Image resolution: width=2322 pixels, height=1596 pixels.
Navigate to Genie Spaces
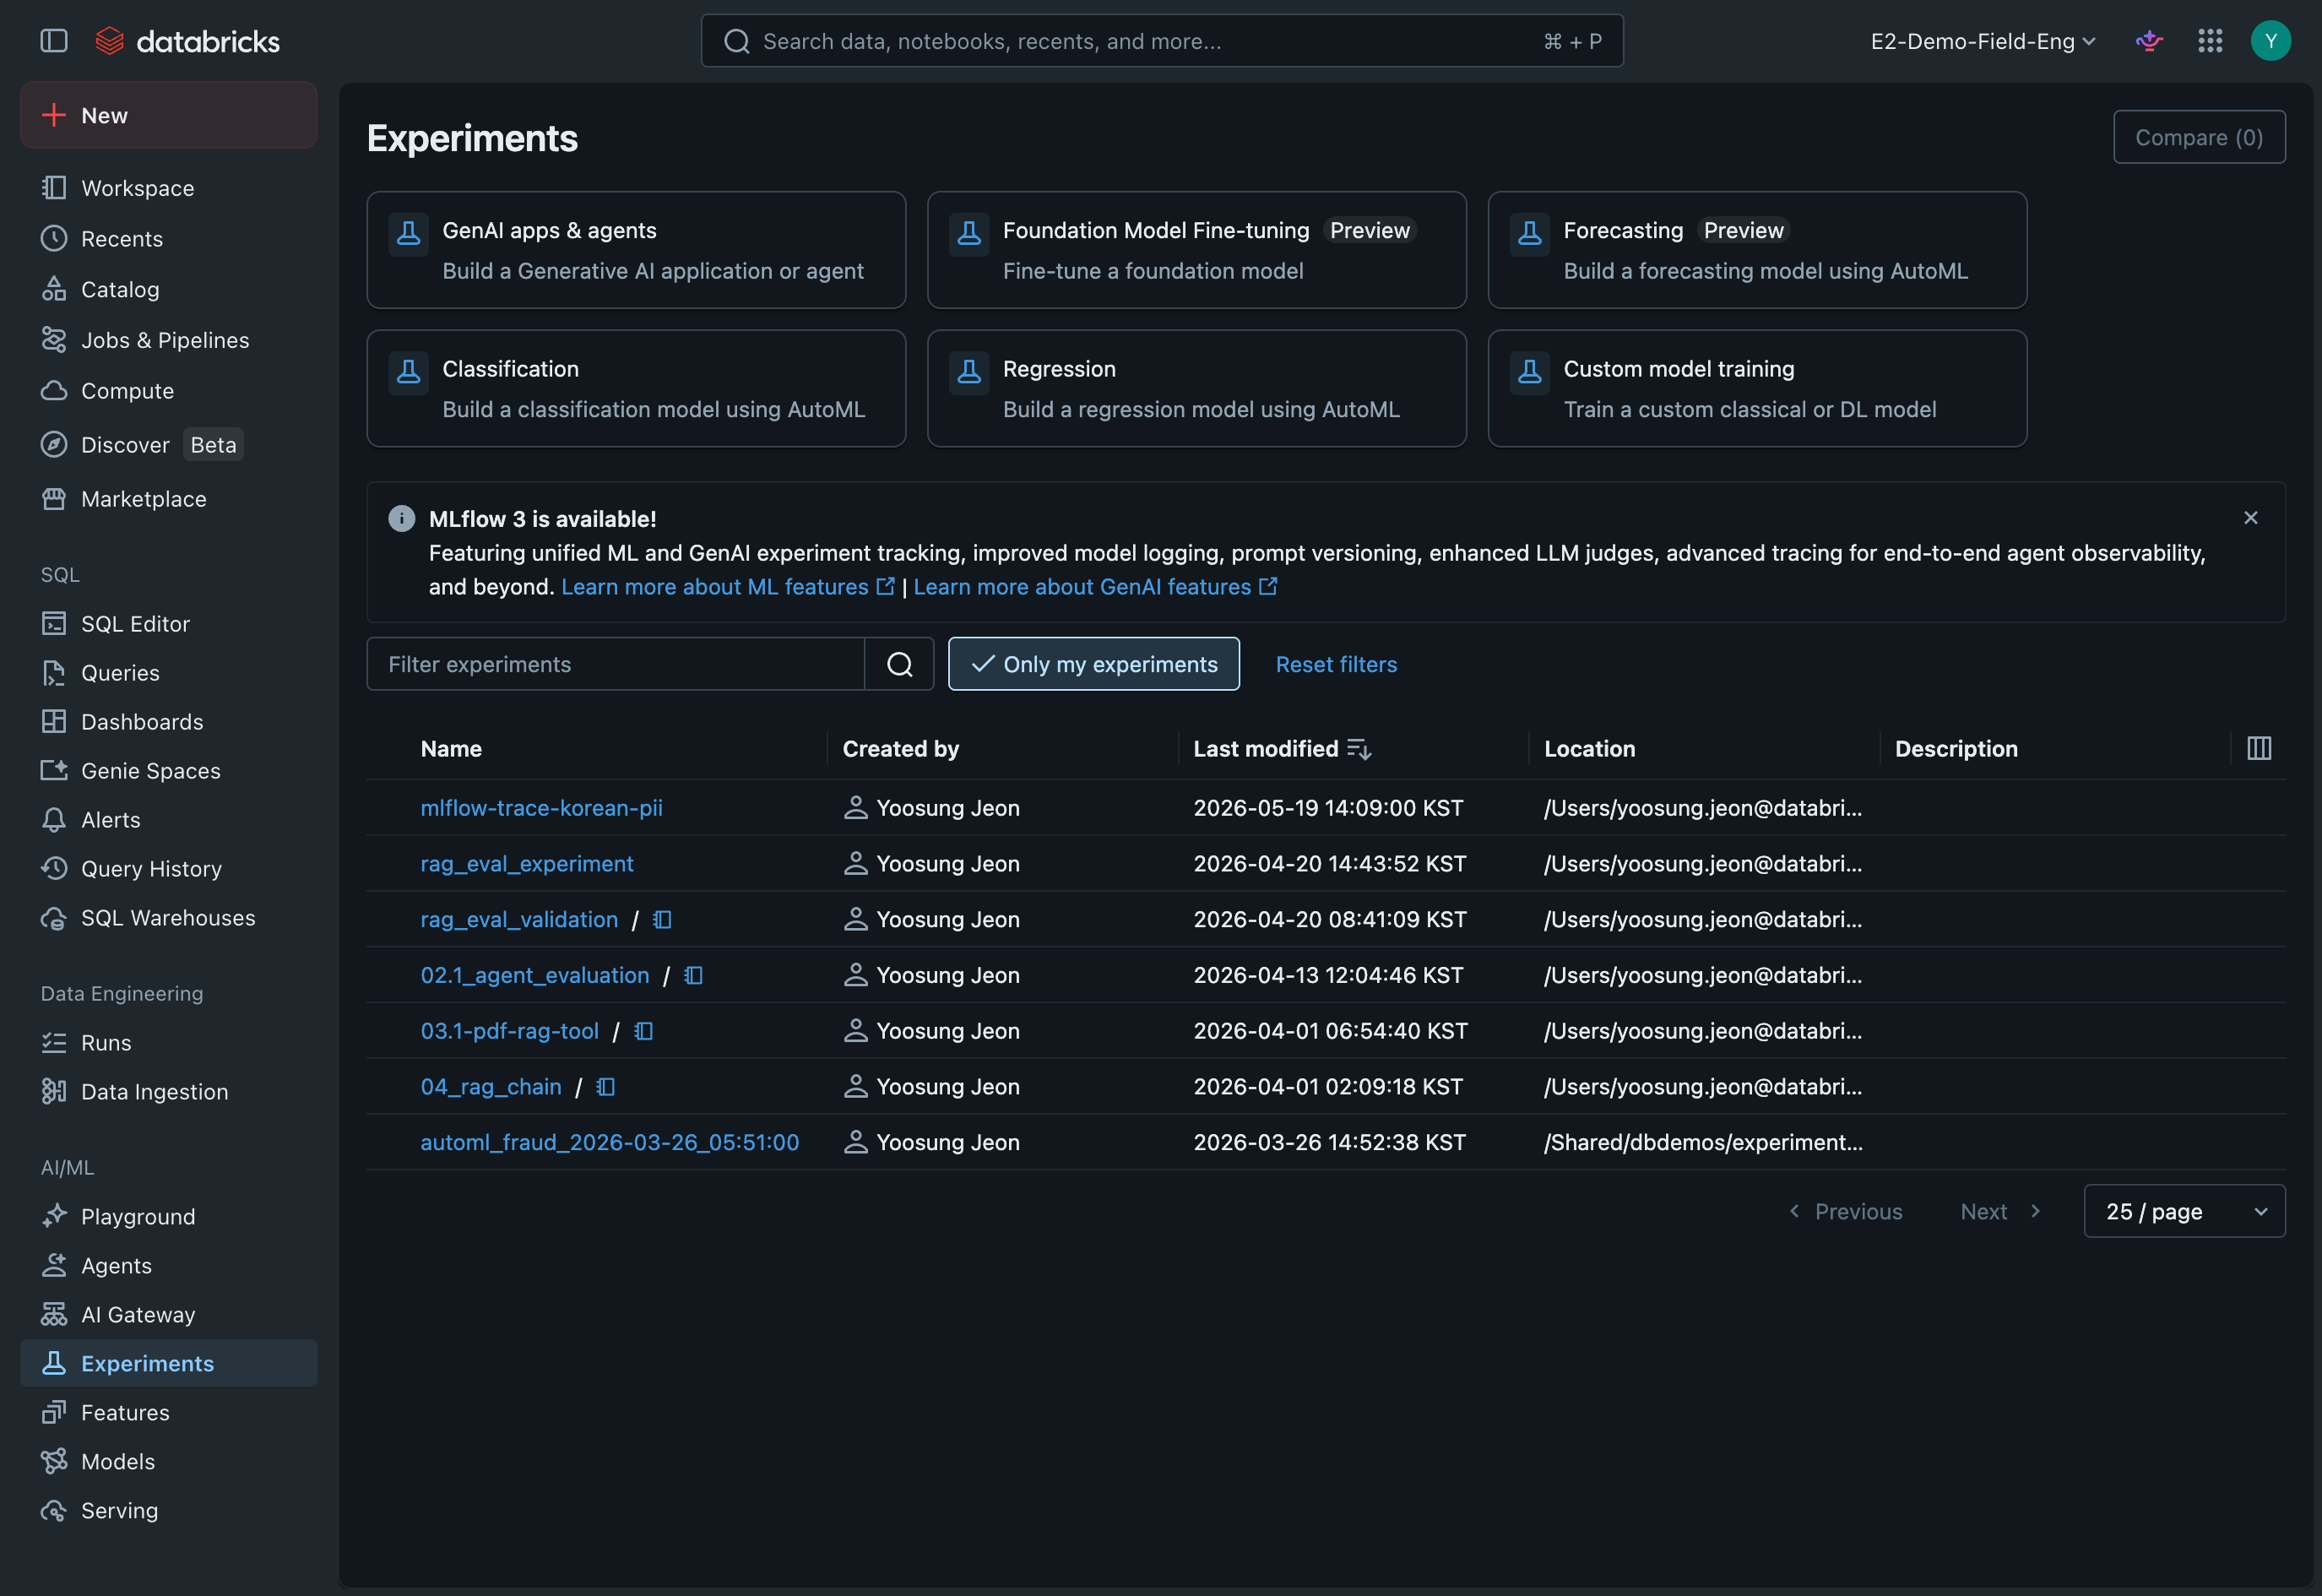[168, 771]
